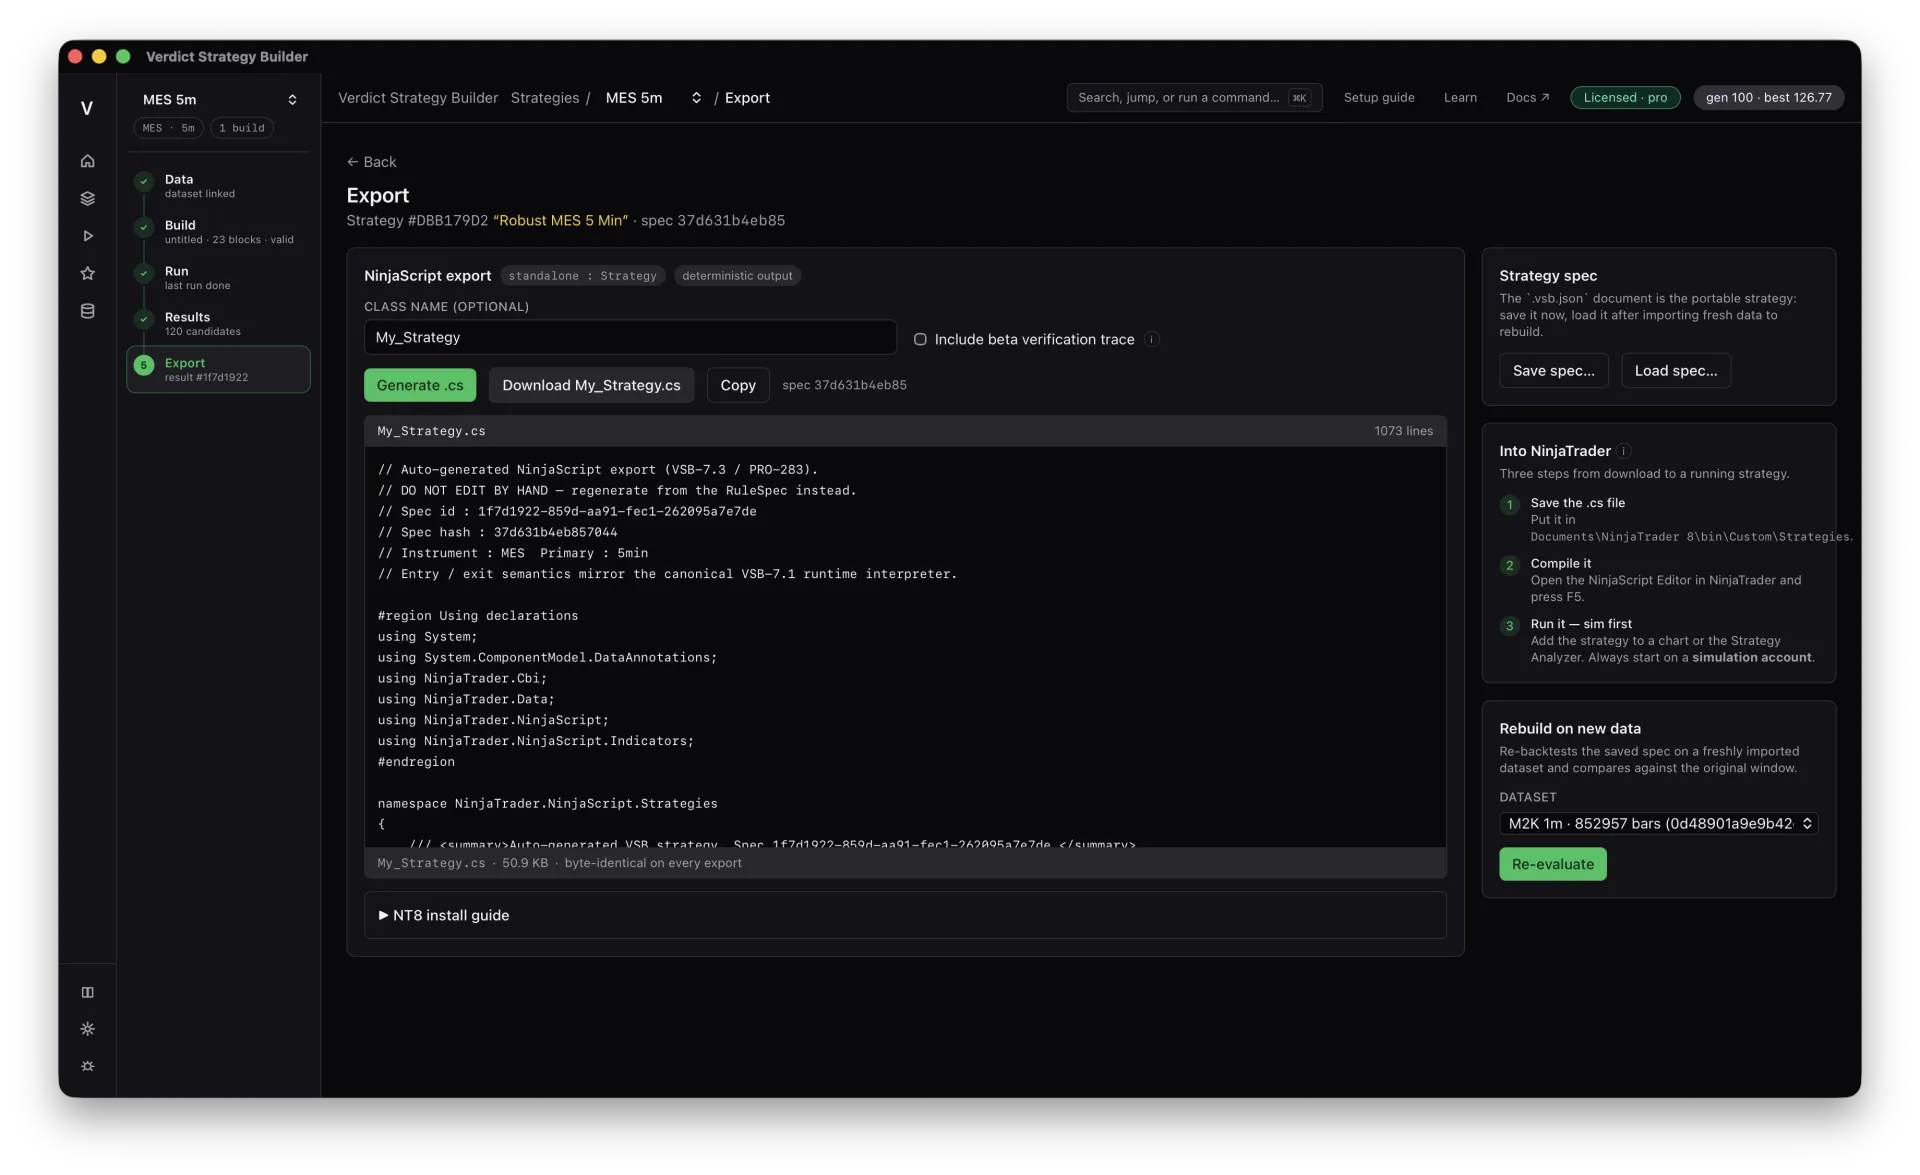The image size is (1920, 1175).
Task: Go to the Results step
Action: [218, 323]
